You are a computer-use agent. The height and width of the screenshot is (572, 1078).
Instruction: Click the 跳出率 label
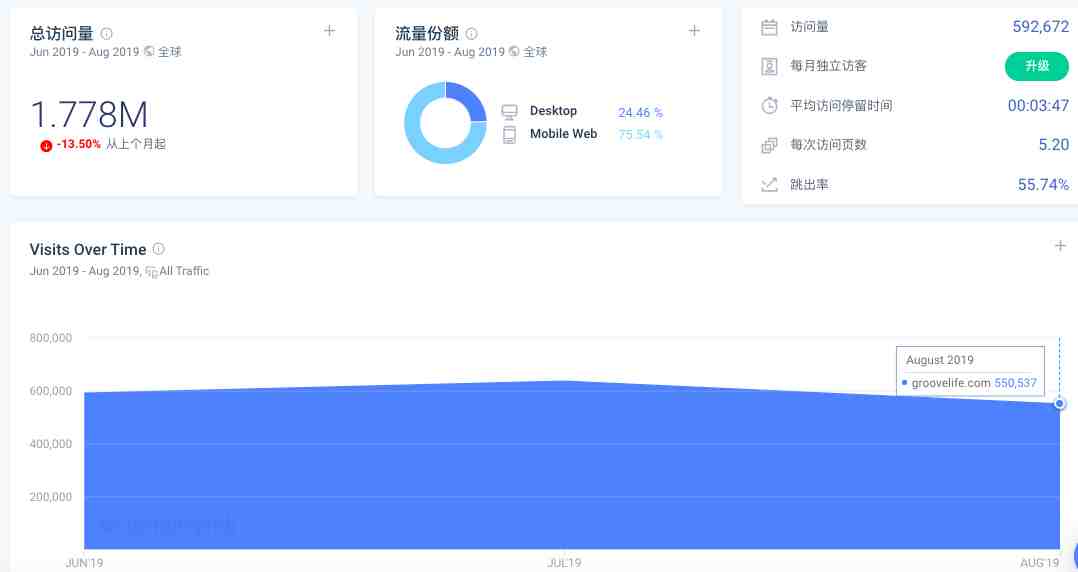(x=809, y=184)
